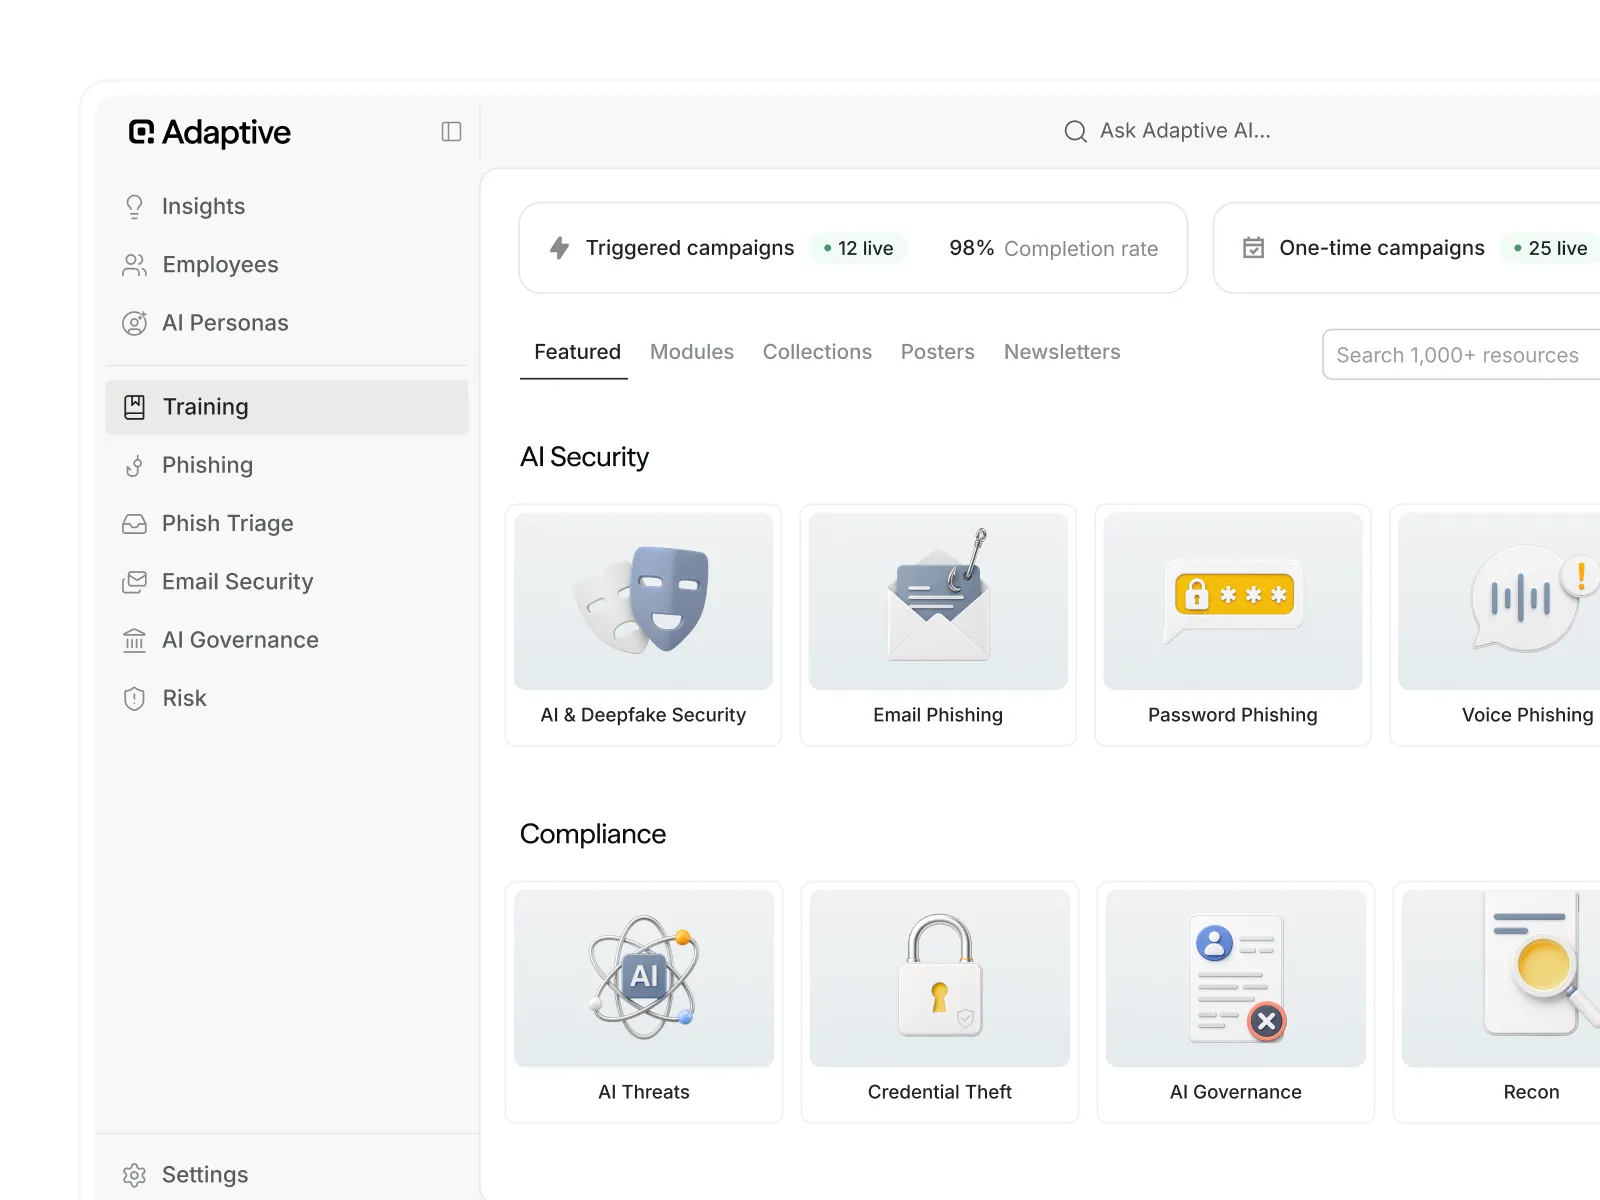Open AI Personas section
This screenshot has height=1200, width=1600.
pos(287,323)
